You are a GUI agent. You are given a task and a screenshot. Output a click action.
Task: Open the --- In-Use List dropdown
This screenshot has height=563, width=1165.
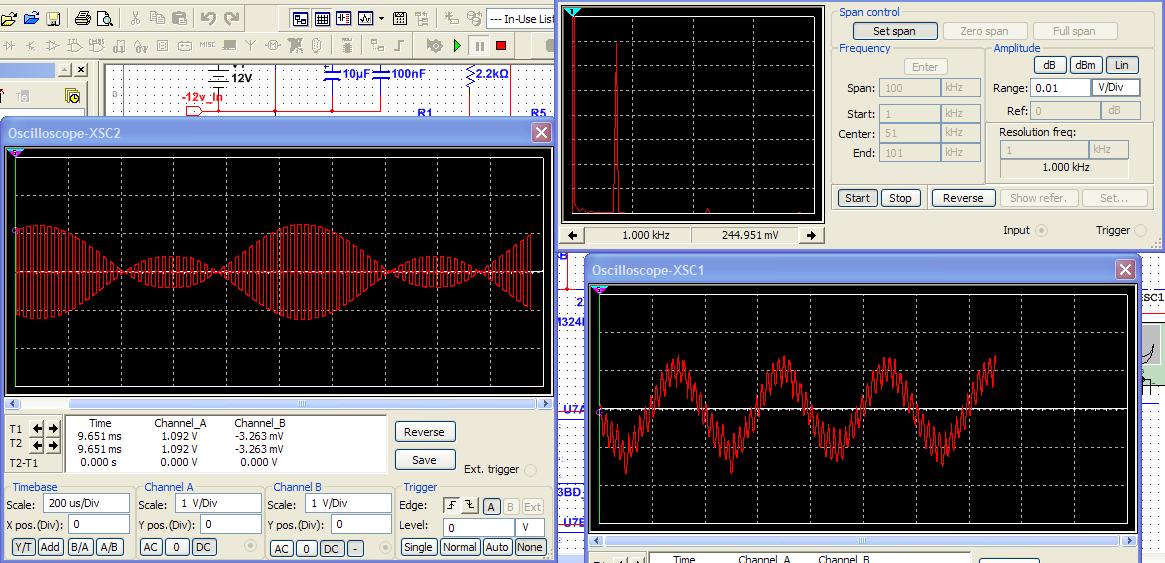pos(521,19)
